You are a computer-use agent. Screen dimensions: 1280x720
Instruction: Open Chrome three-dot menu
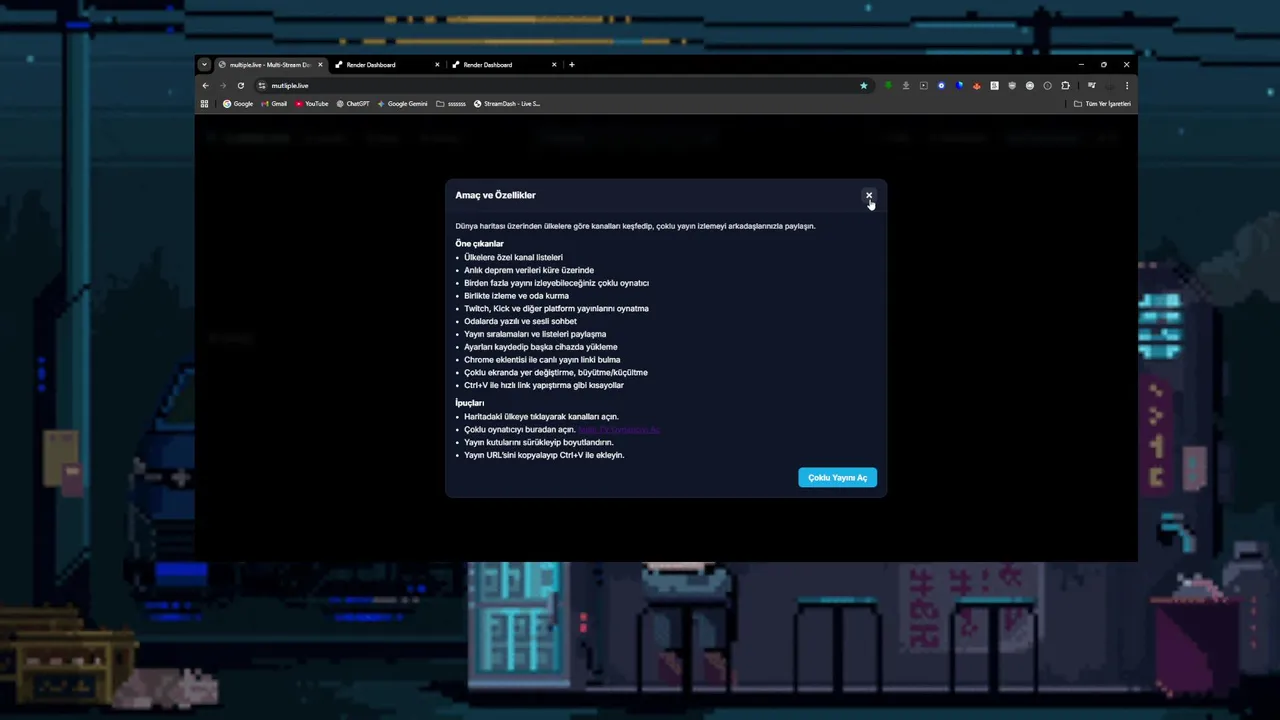pos(1127,86)
